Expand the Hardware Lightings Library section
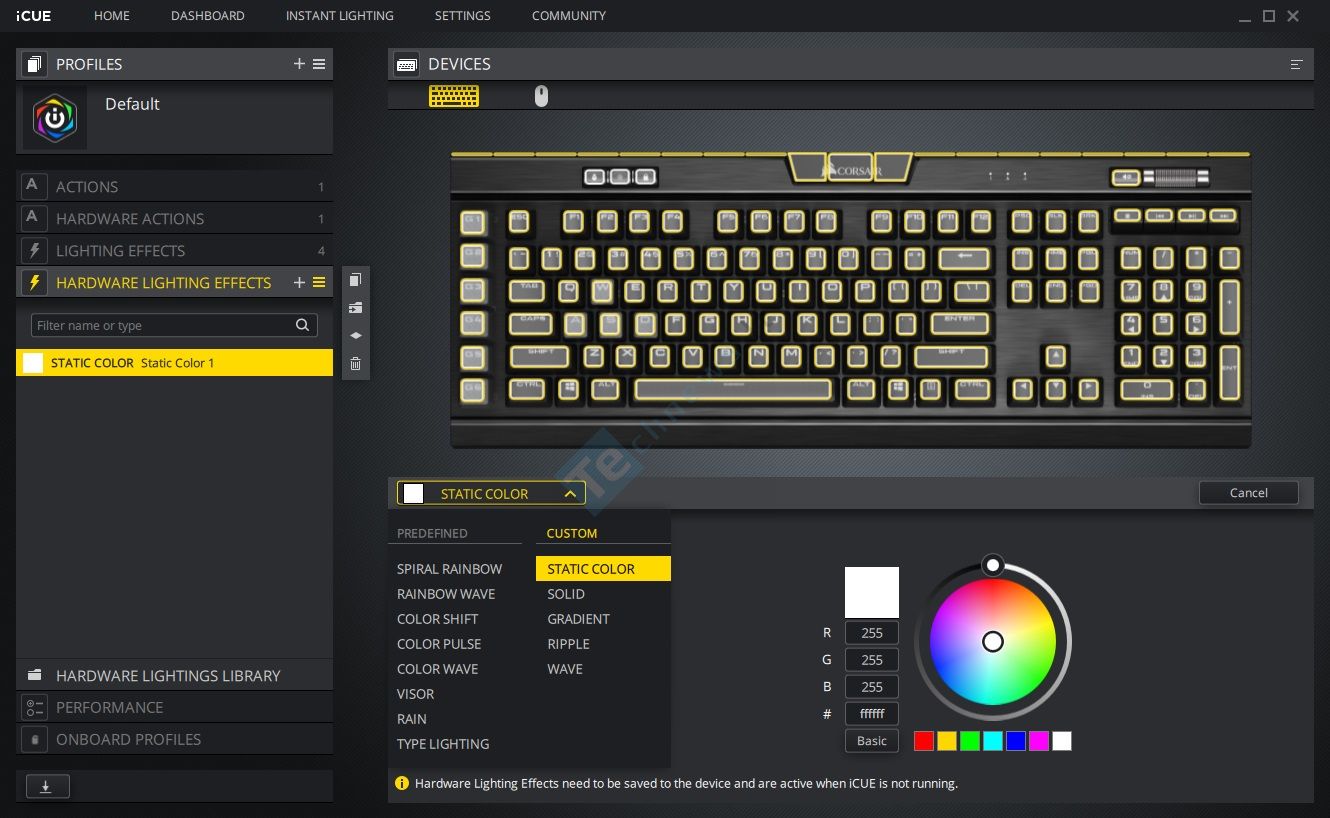This screenshot has height=818, width=1330. (x=168, y=676)
